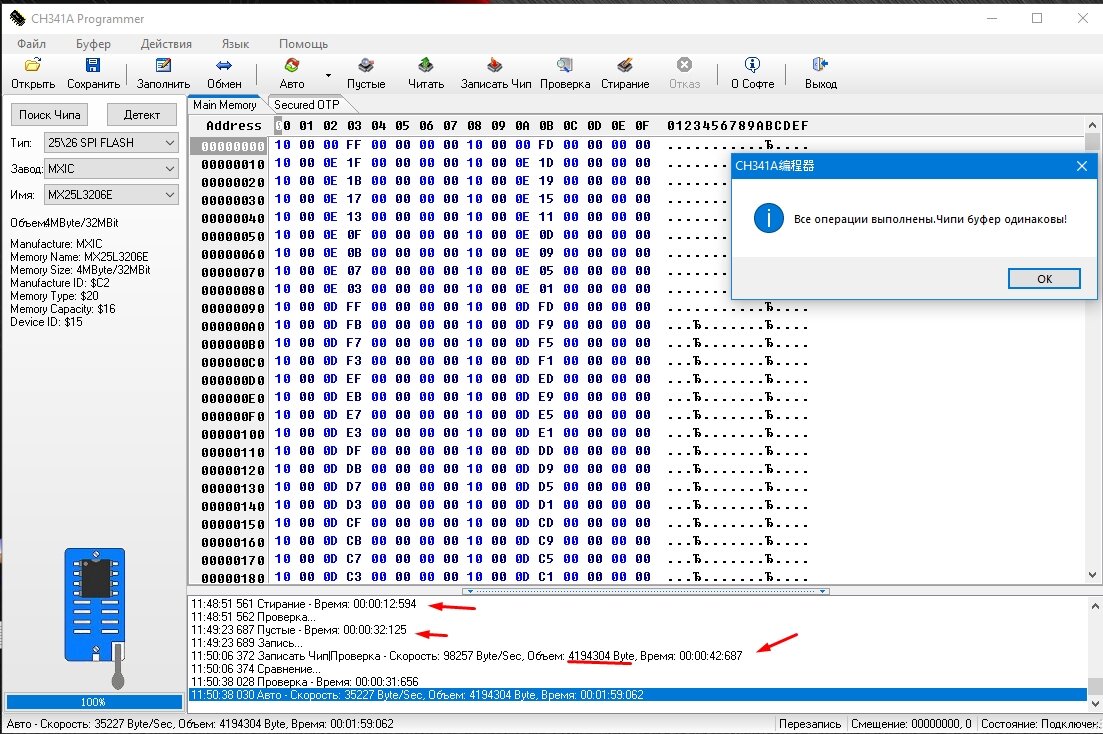1103x734 pixels.
Task: Click the Пустые (Blank check) icon
Action: (x=366, y=66)
